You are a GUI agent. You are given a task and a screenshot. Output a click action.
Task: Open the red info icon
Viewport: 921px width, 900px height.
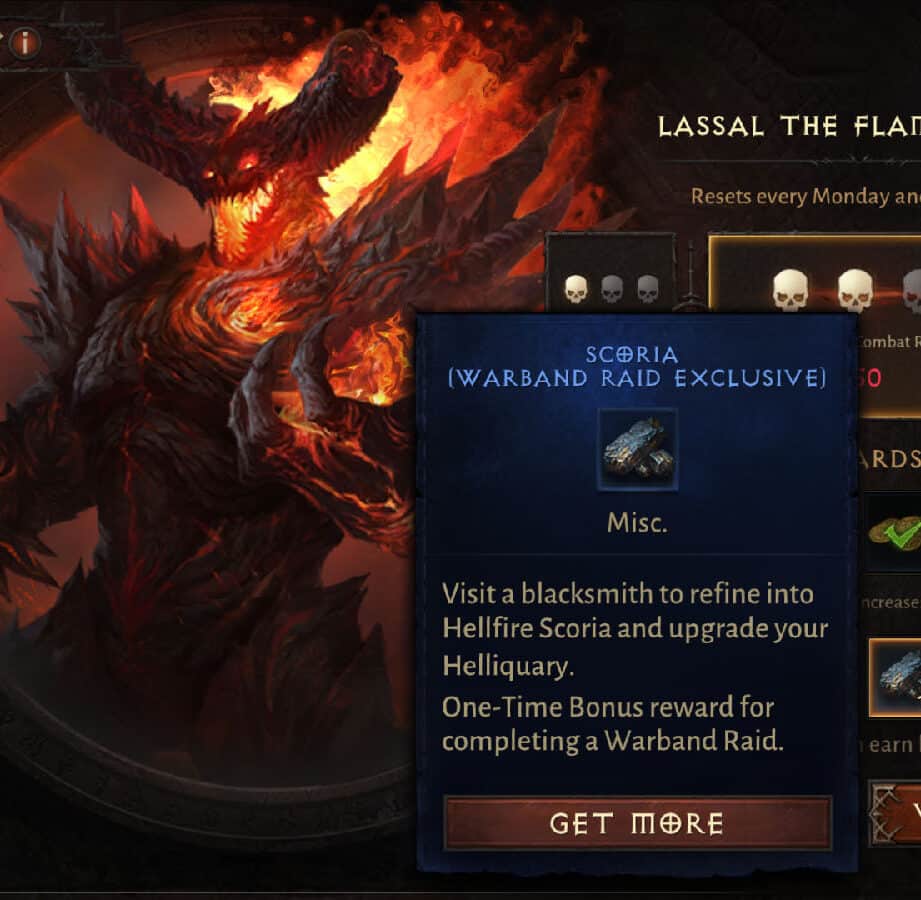pos(25,42)
